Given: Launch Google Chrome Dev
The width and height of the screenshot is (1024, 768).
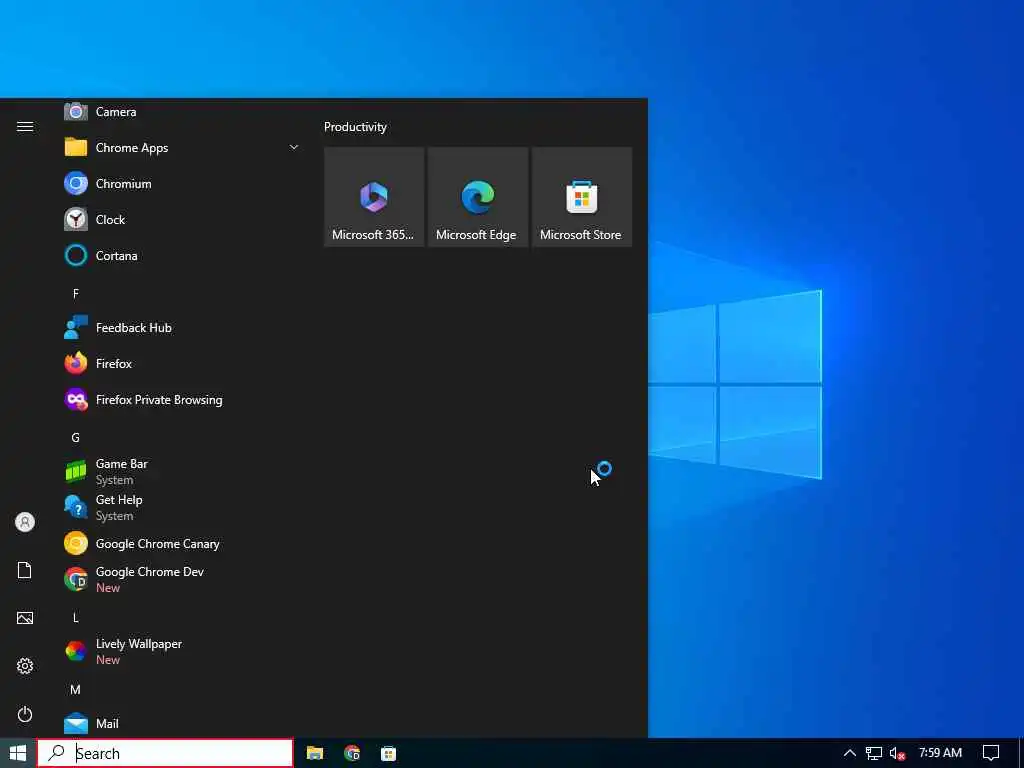Looking at the screenshot, I should (x=180, y=579).
